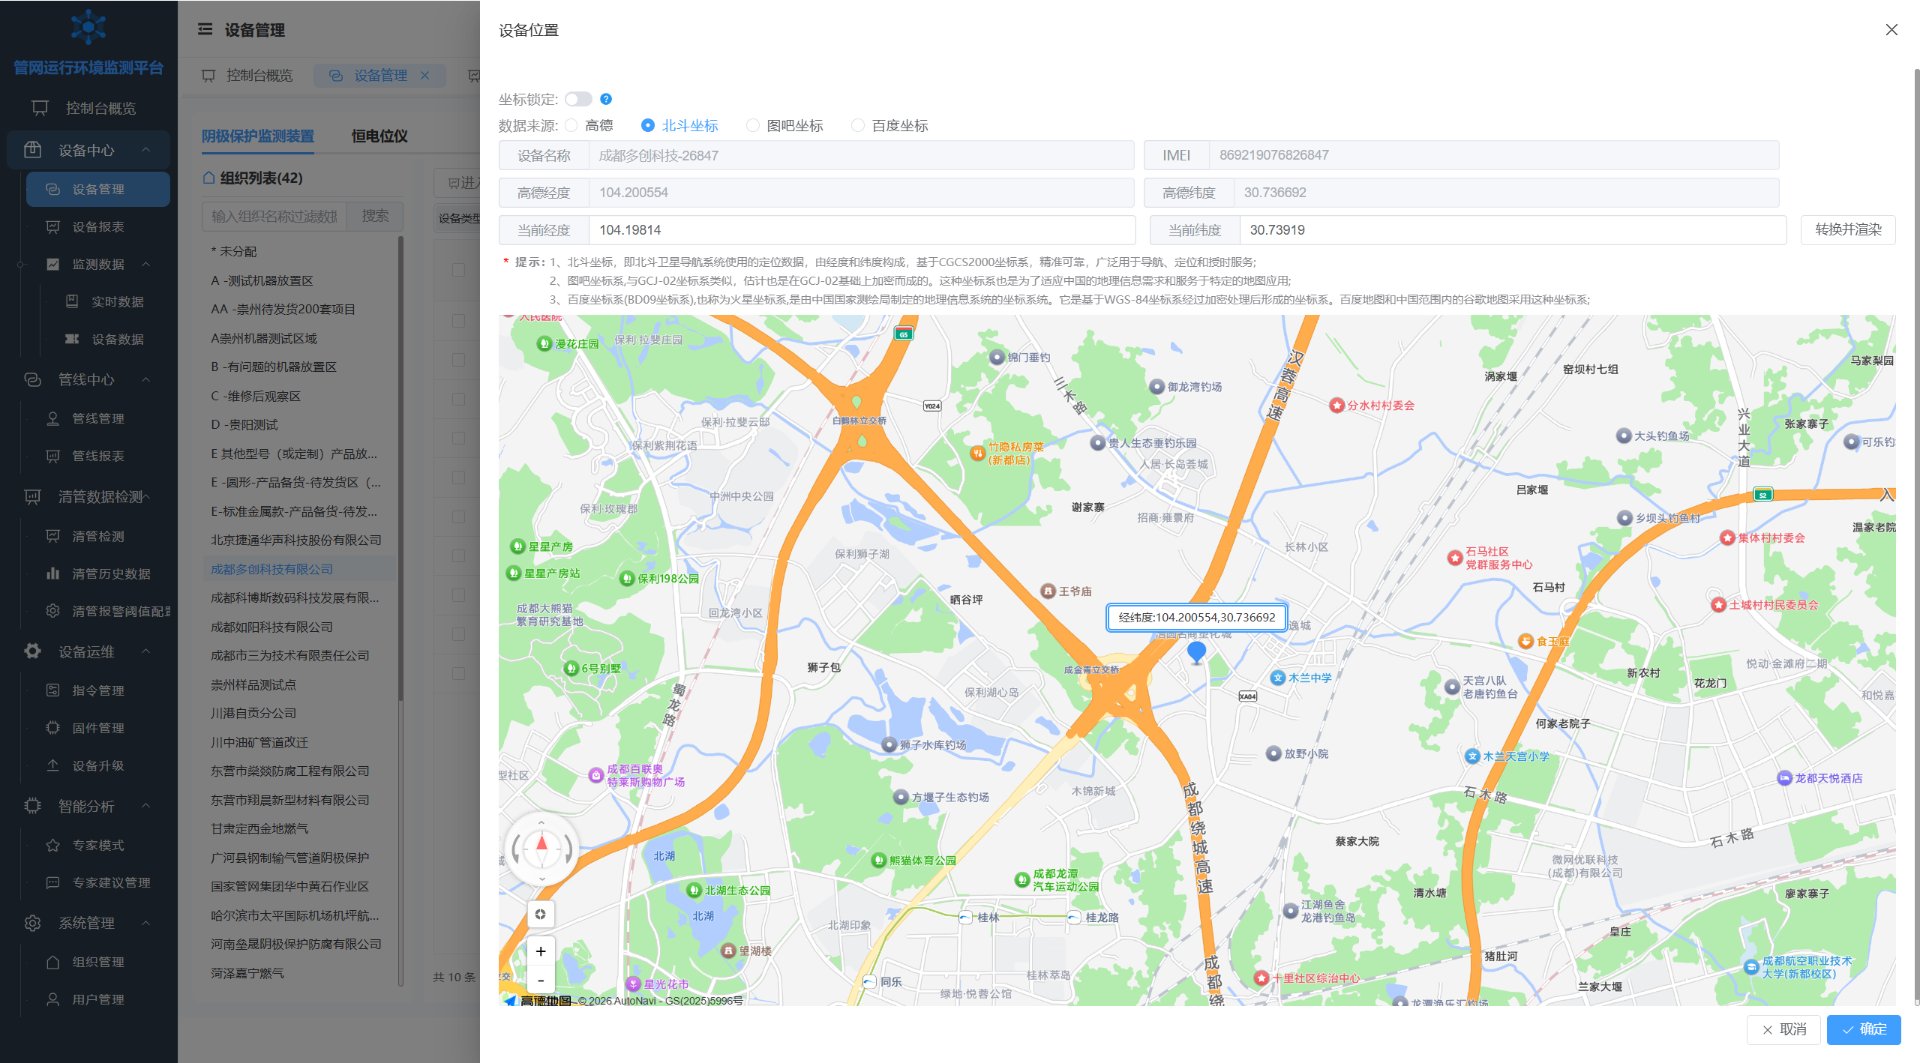This screenshot has width=1920, height=1063.
Task: Choose the 图吧坐标 radio option
Action: pyautogui.click(x=785, y=126)
